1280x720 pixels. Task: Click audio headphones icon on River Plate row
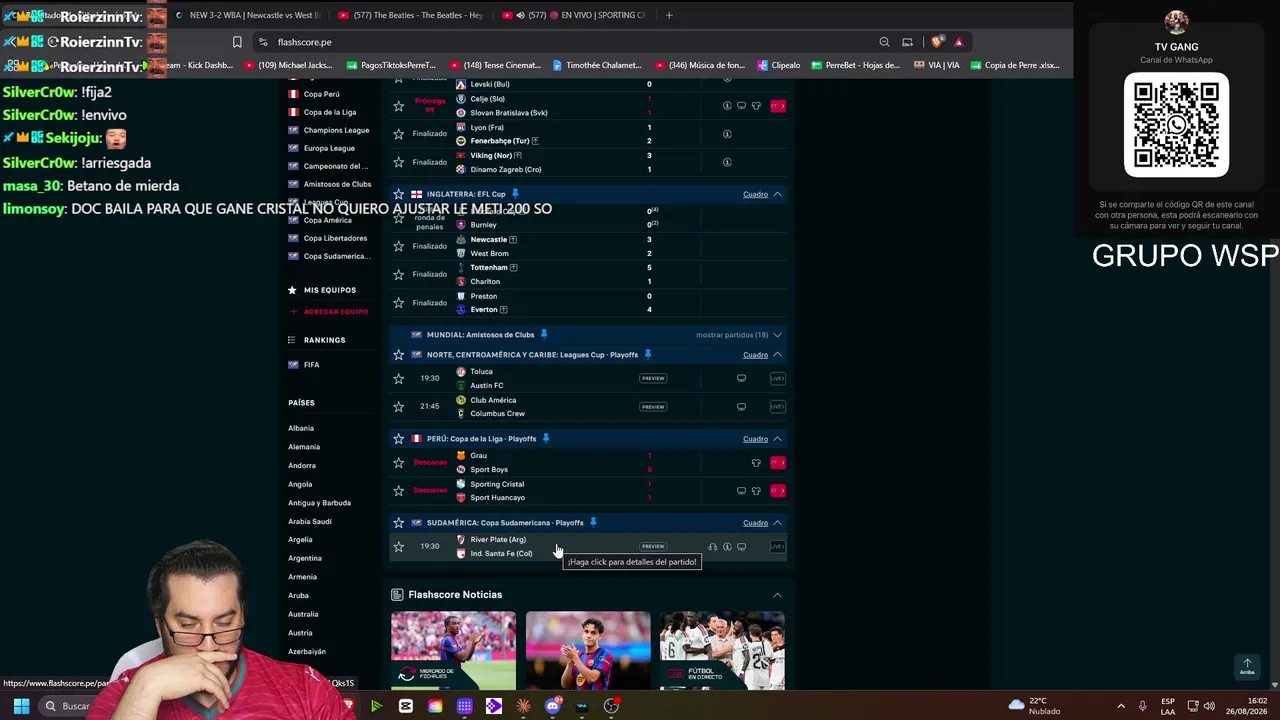click(x=713, y=547)
